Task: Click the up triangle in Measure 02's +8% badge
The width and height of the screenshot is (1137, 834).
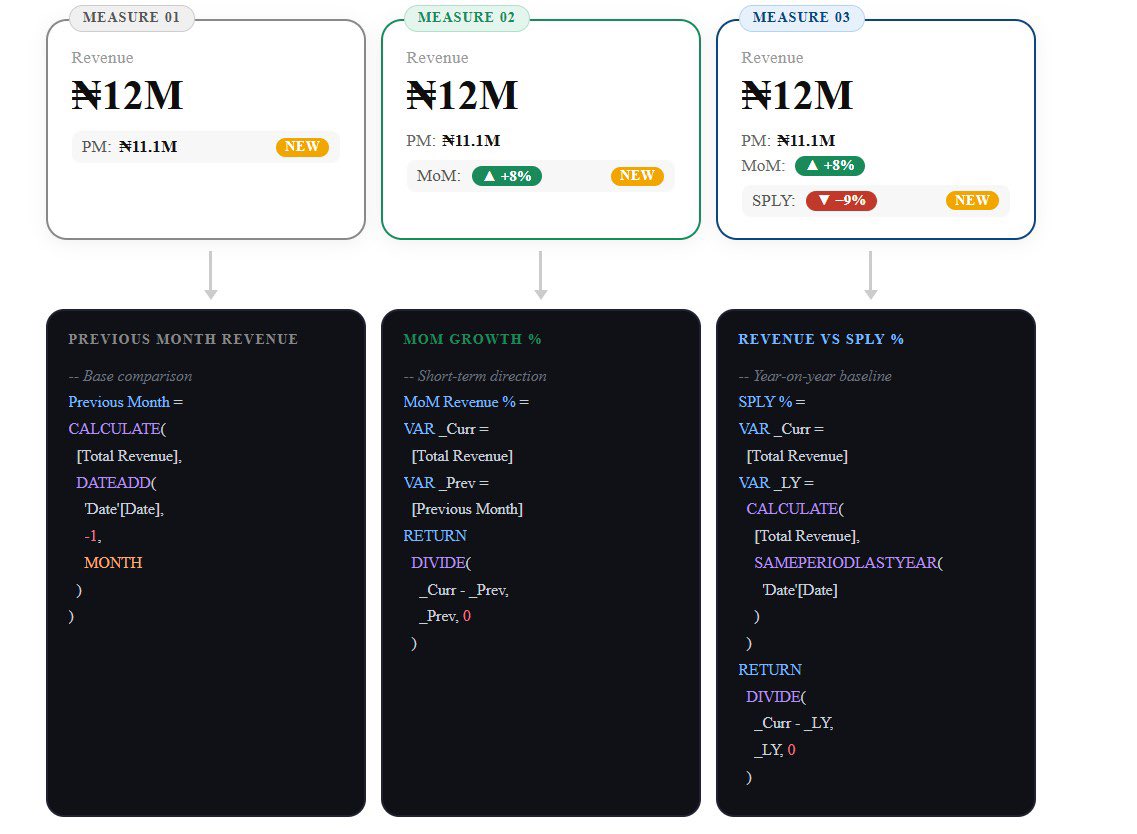Action: click(x=489, y=176)
